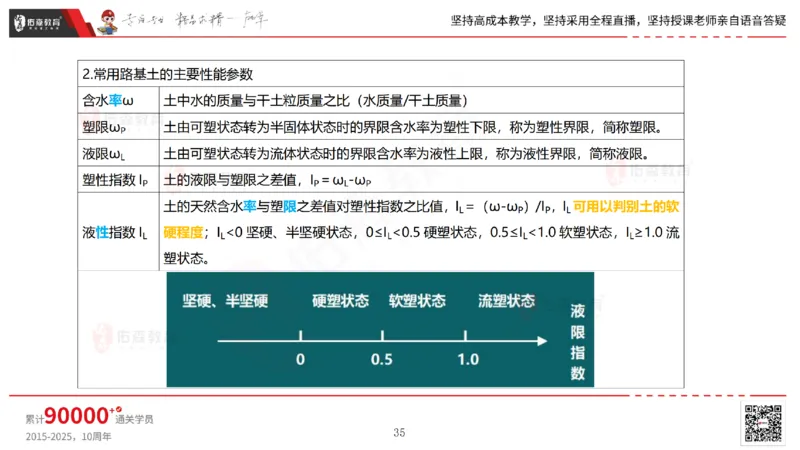800x450 pixels.
Task: Click the formula 'IP = ωL-ωP'
Action: click(341, 180)
